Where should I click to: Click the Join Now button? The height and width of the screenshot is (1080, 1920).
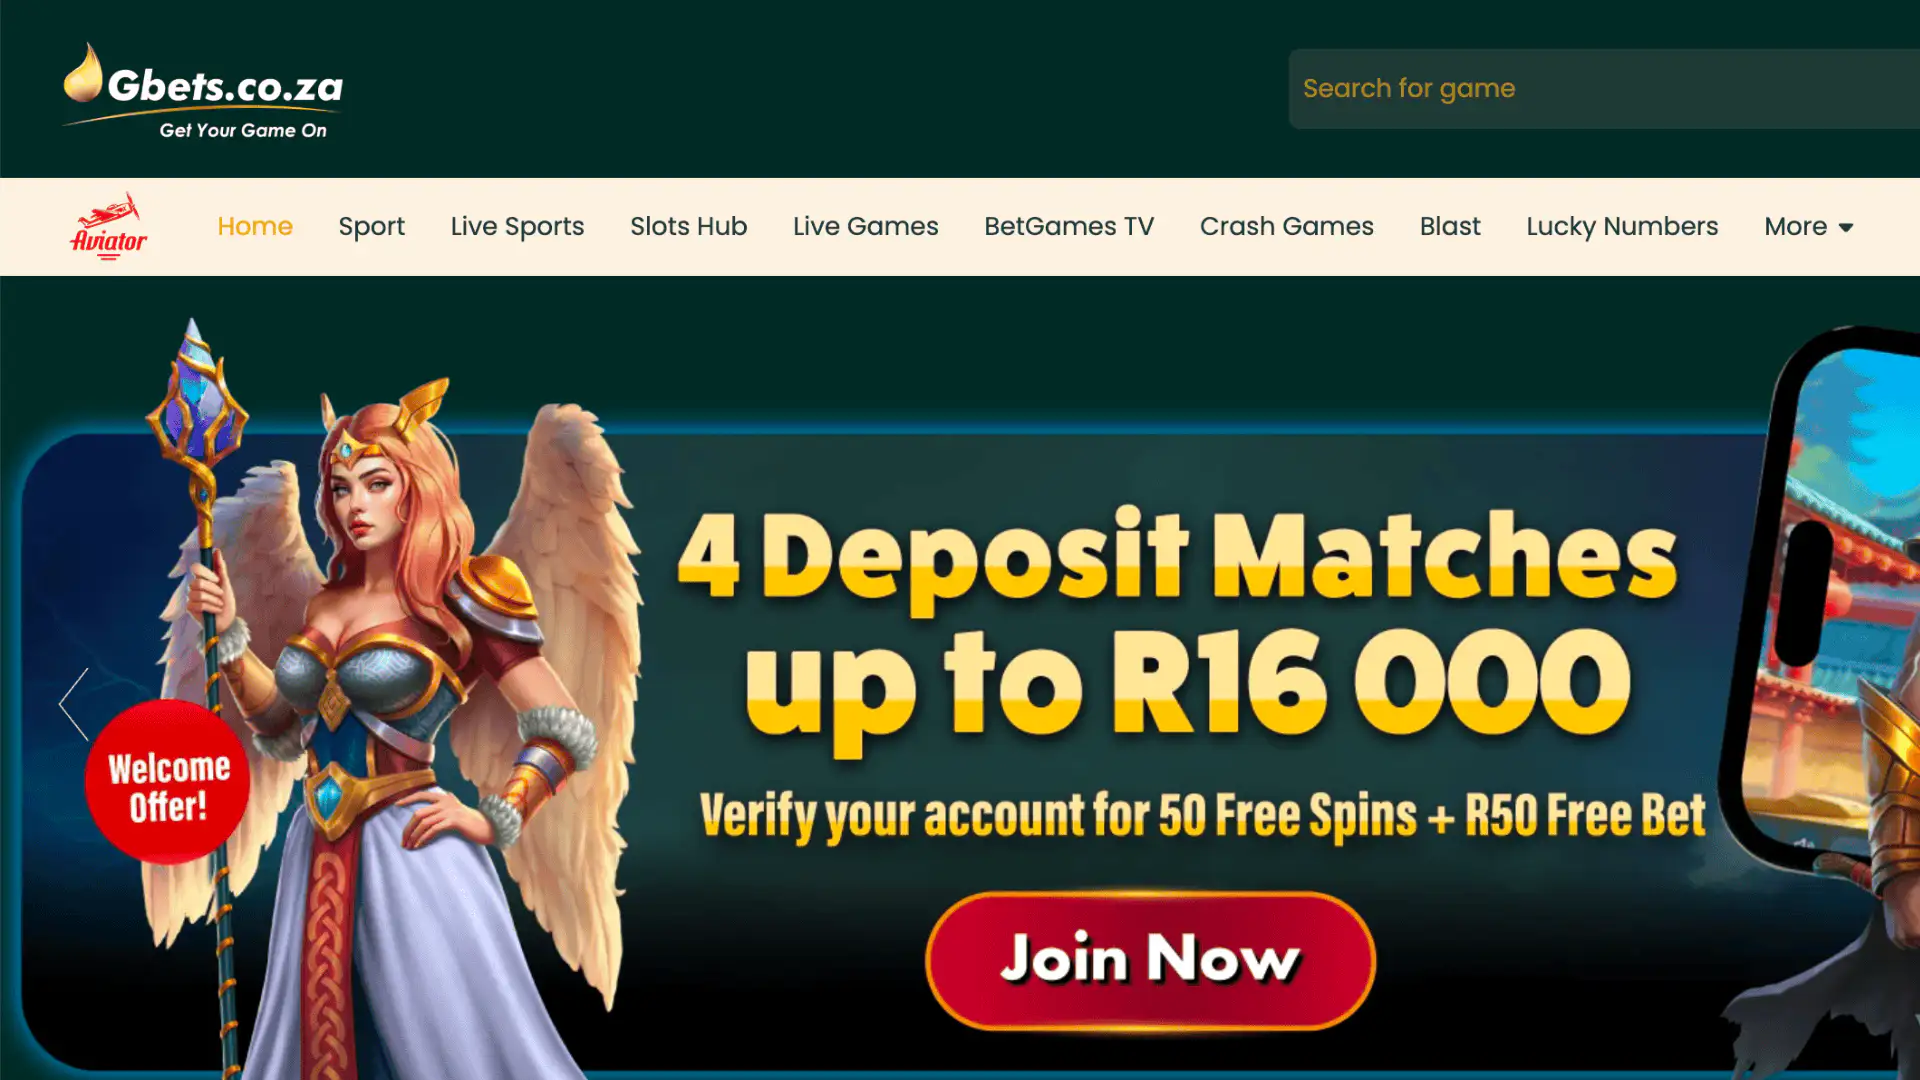pyautogui.click(x=1150, y=960)
